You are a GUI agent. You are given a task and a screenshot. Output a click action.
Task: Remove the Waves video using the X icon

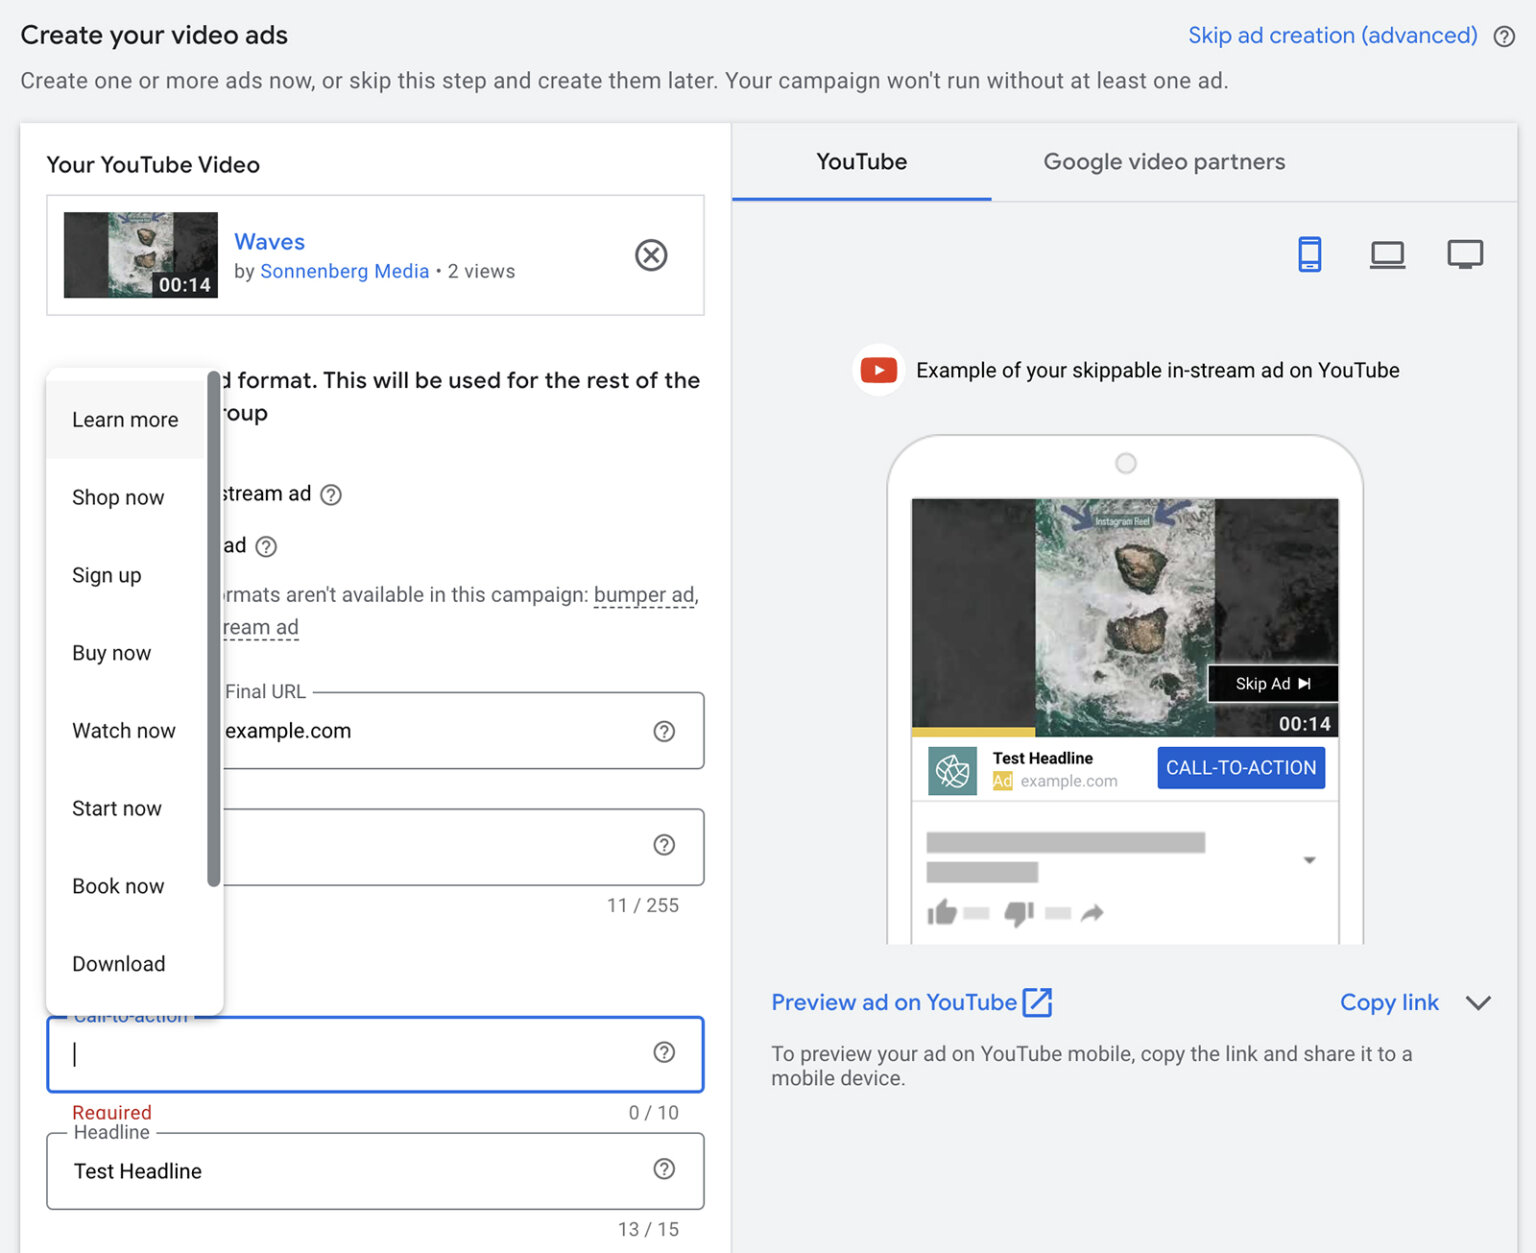click(651, 255)
